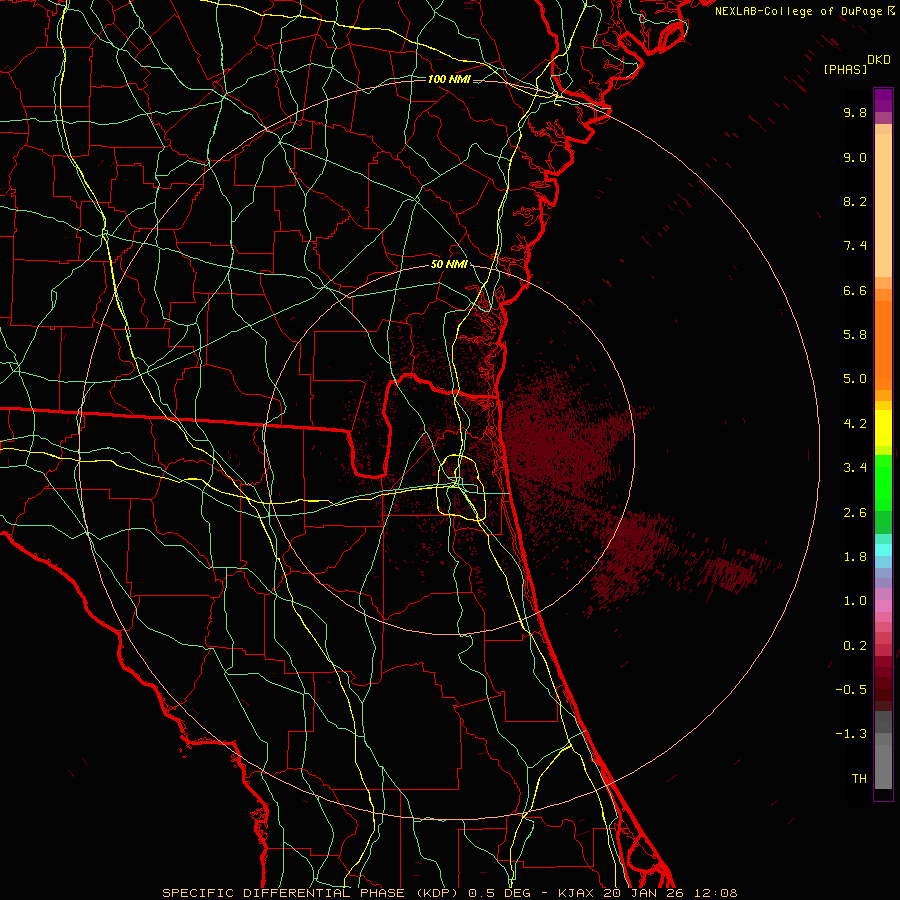Click the yellow band of the color bar
The image size is (900, 900).
(883, 428)
